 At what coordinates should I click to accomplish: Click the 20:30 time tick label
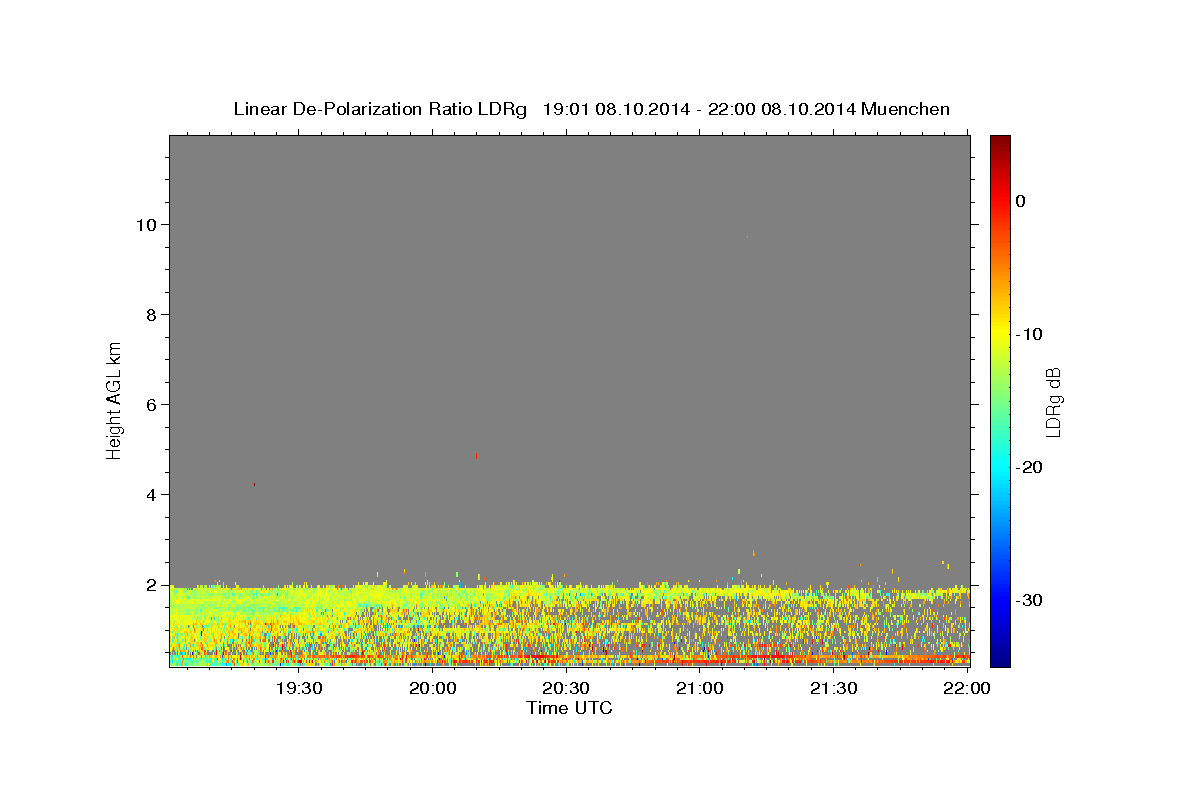click(x=566, y=689)
